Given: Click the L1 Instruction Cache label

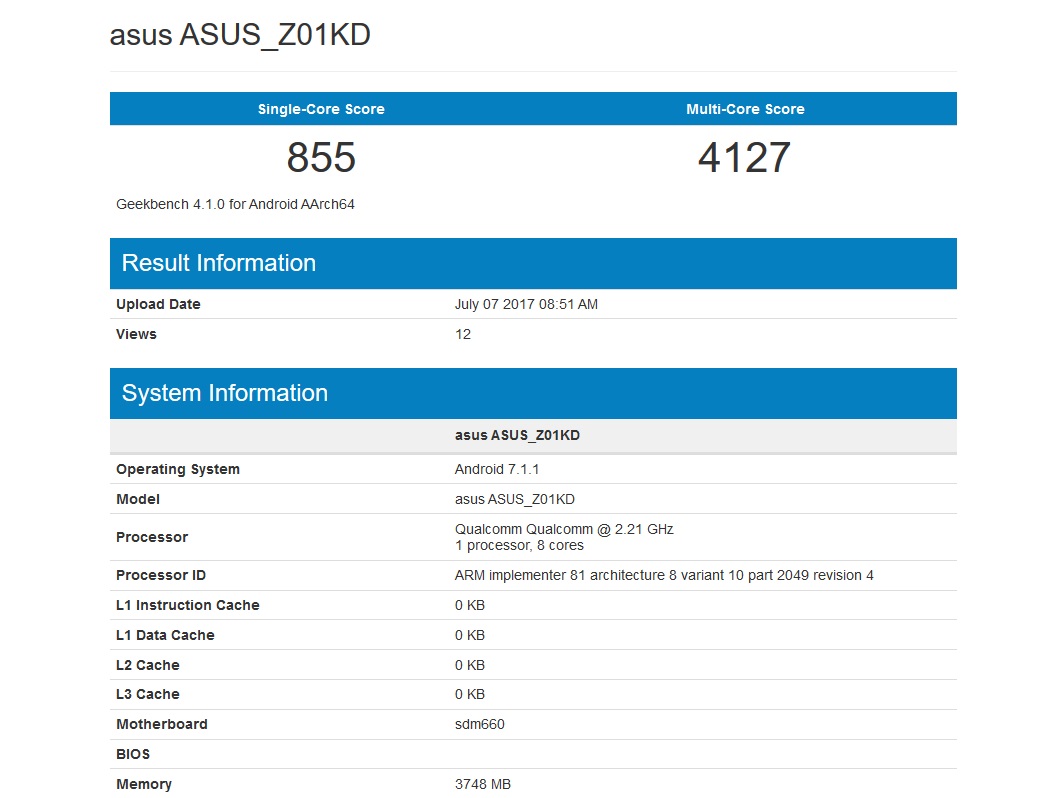Looking at the screenshot, I should 188,605.
